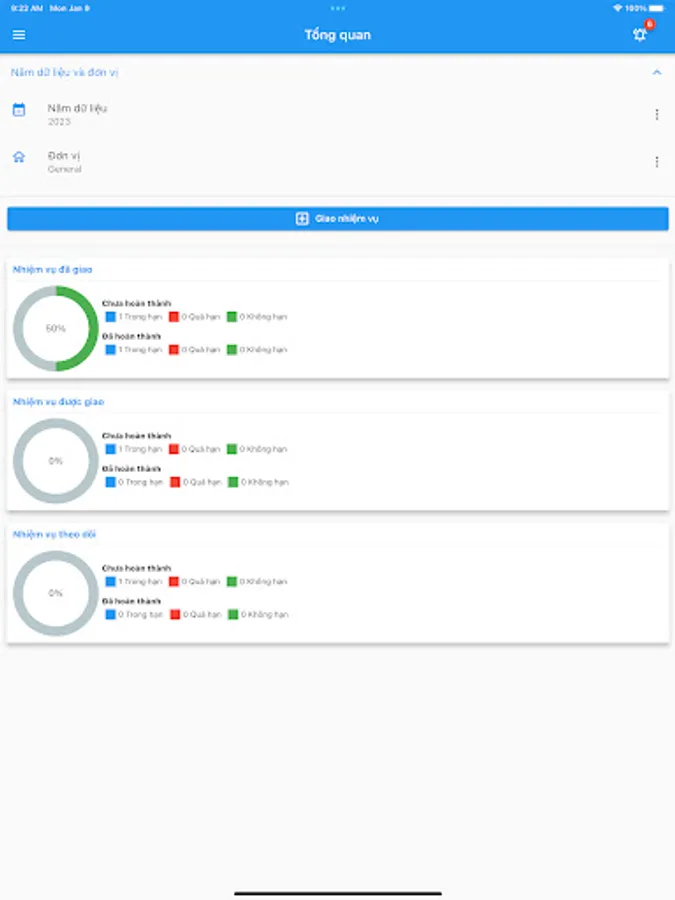Click red Quá hạn swatch under Đã hoàn thành in Nhiệm vụ được giao
The height and width of the screenshot is (900, 675).
pos(175,482)
